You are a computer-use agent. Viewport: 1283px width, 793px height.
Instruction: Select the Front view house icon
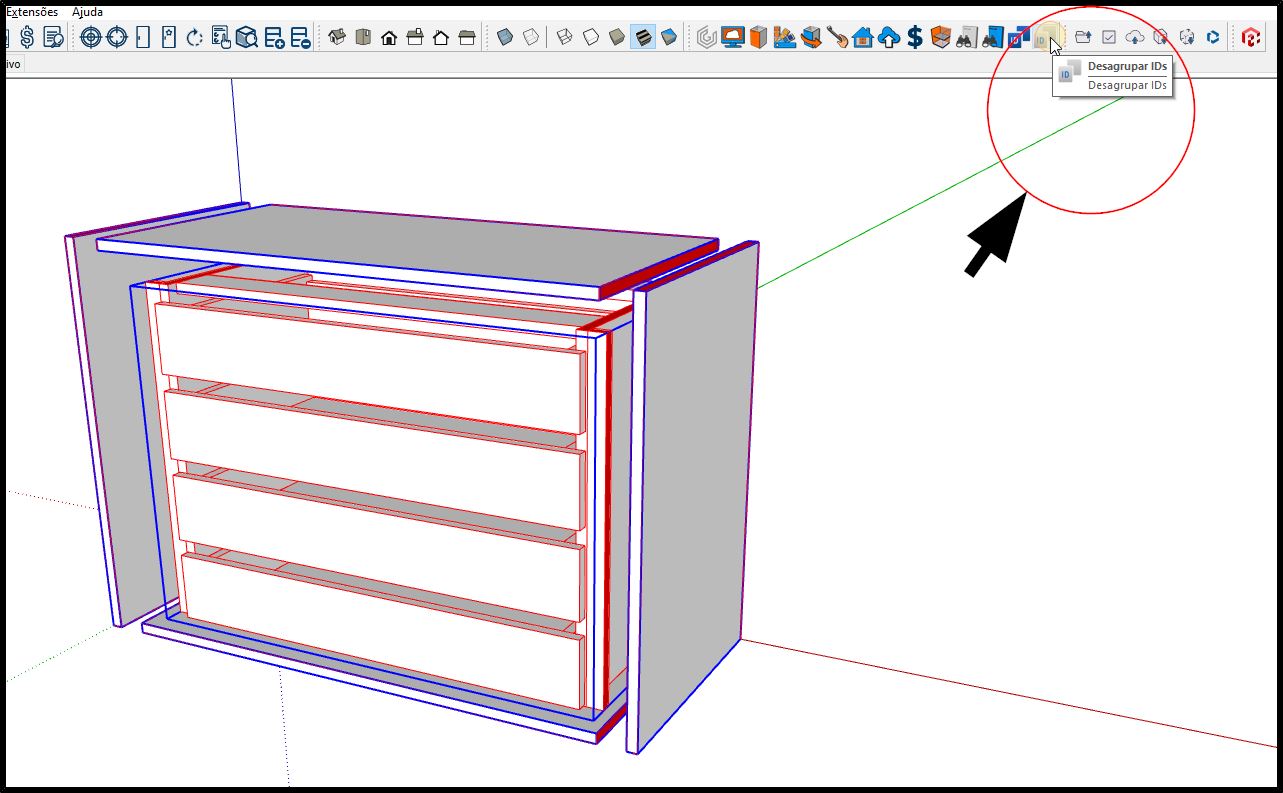(x=389, y=38)
